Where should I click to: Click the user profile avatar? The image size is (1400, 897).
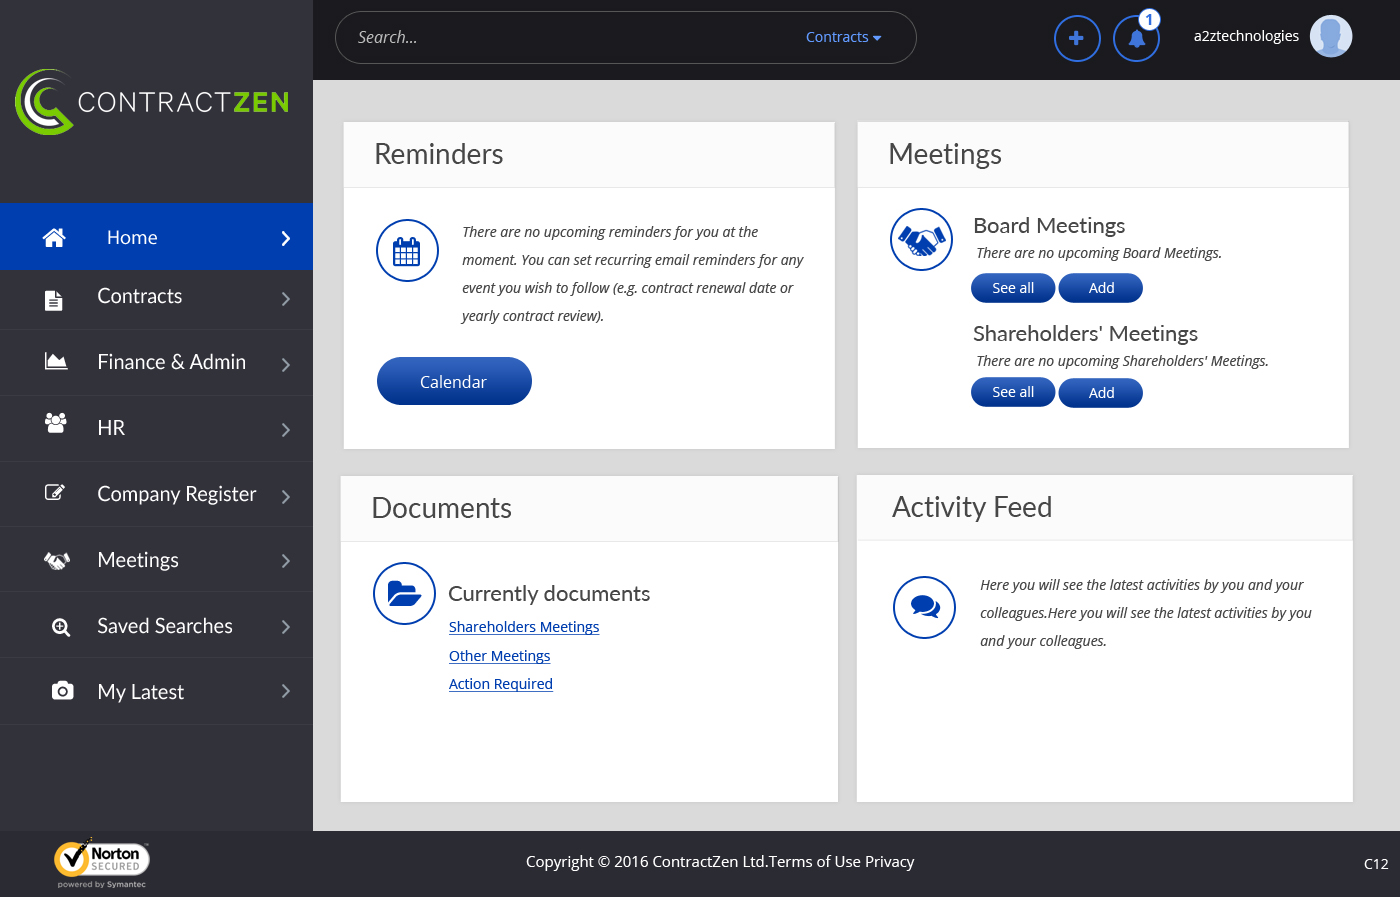coord(1330,37)
